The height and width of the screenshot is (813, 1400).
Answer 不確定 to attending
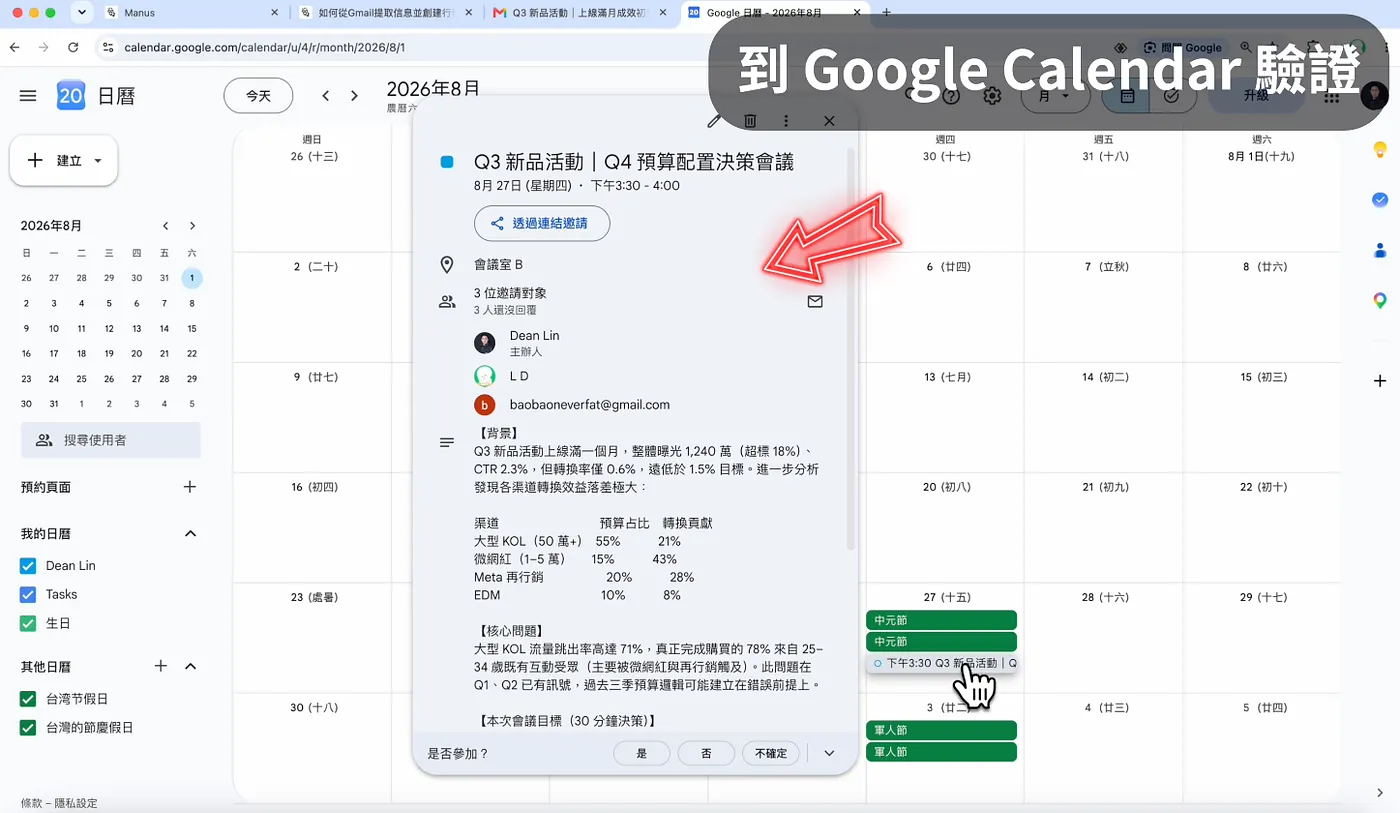tap(770, 753)
